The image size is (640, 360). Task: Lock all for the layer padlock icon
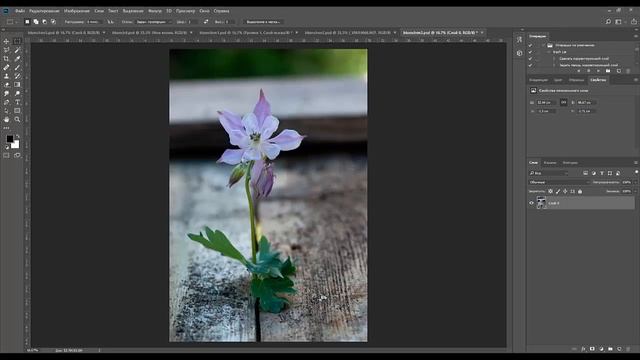[x=580, y=191]
